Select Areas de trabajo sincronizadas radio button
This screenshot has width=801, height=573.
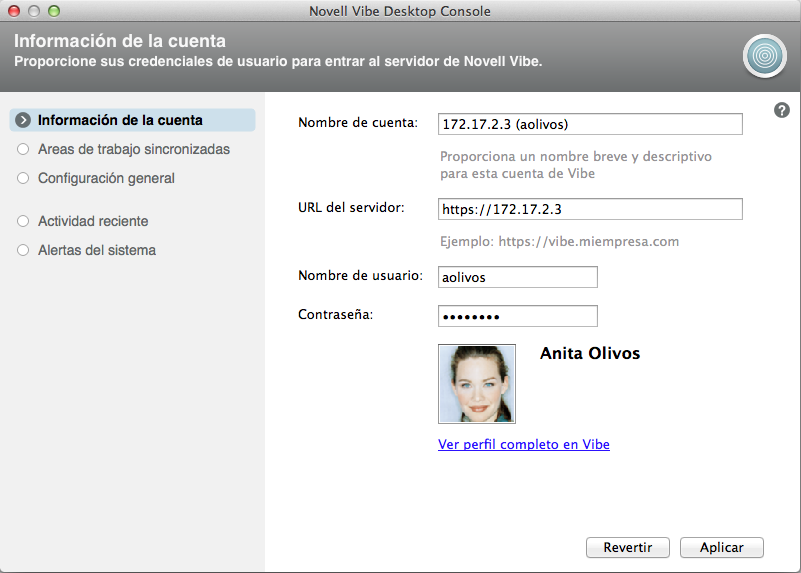(x=23, y=149)
